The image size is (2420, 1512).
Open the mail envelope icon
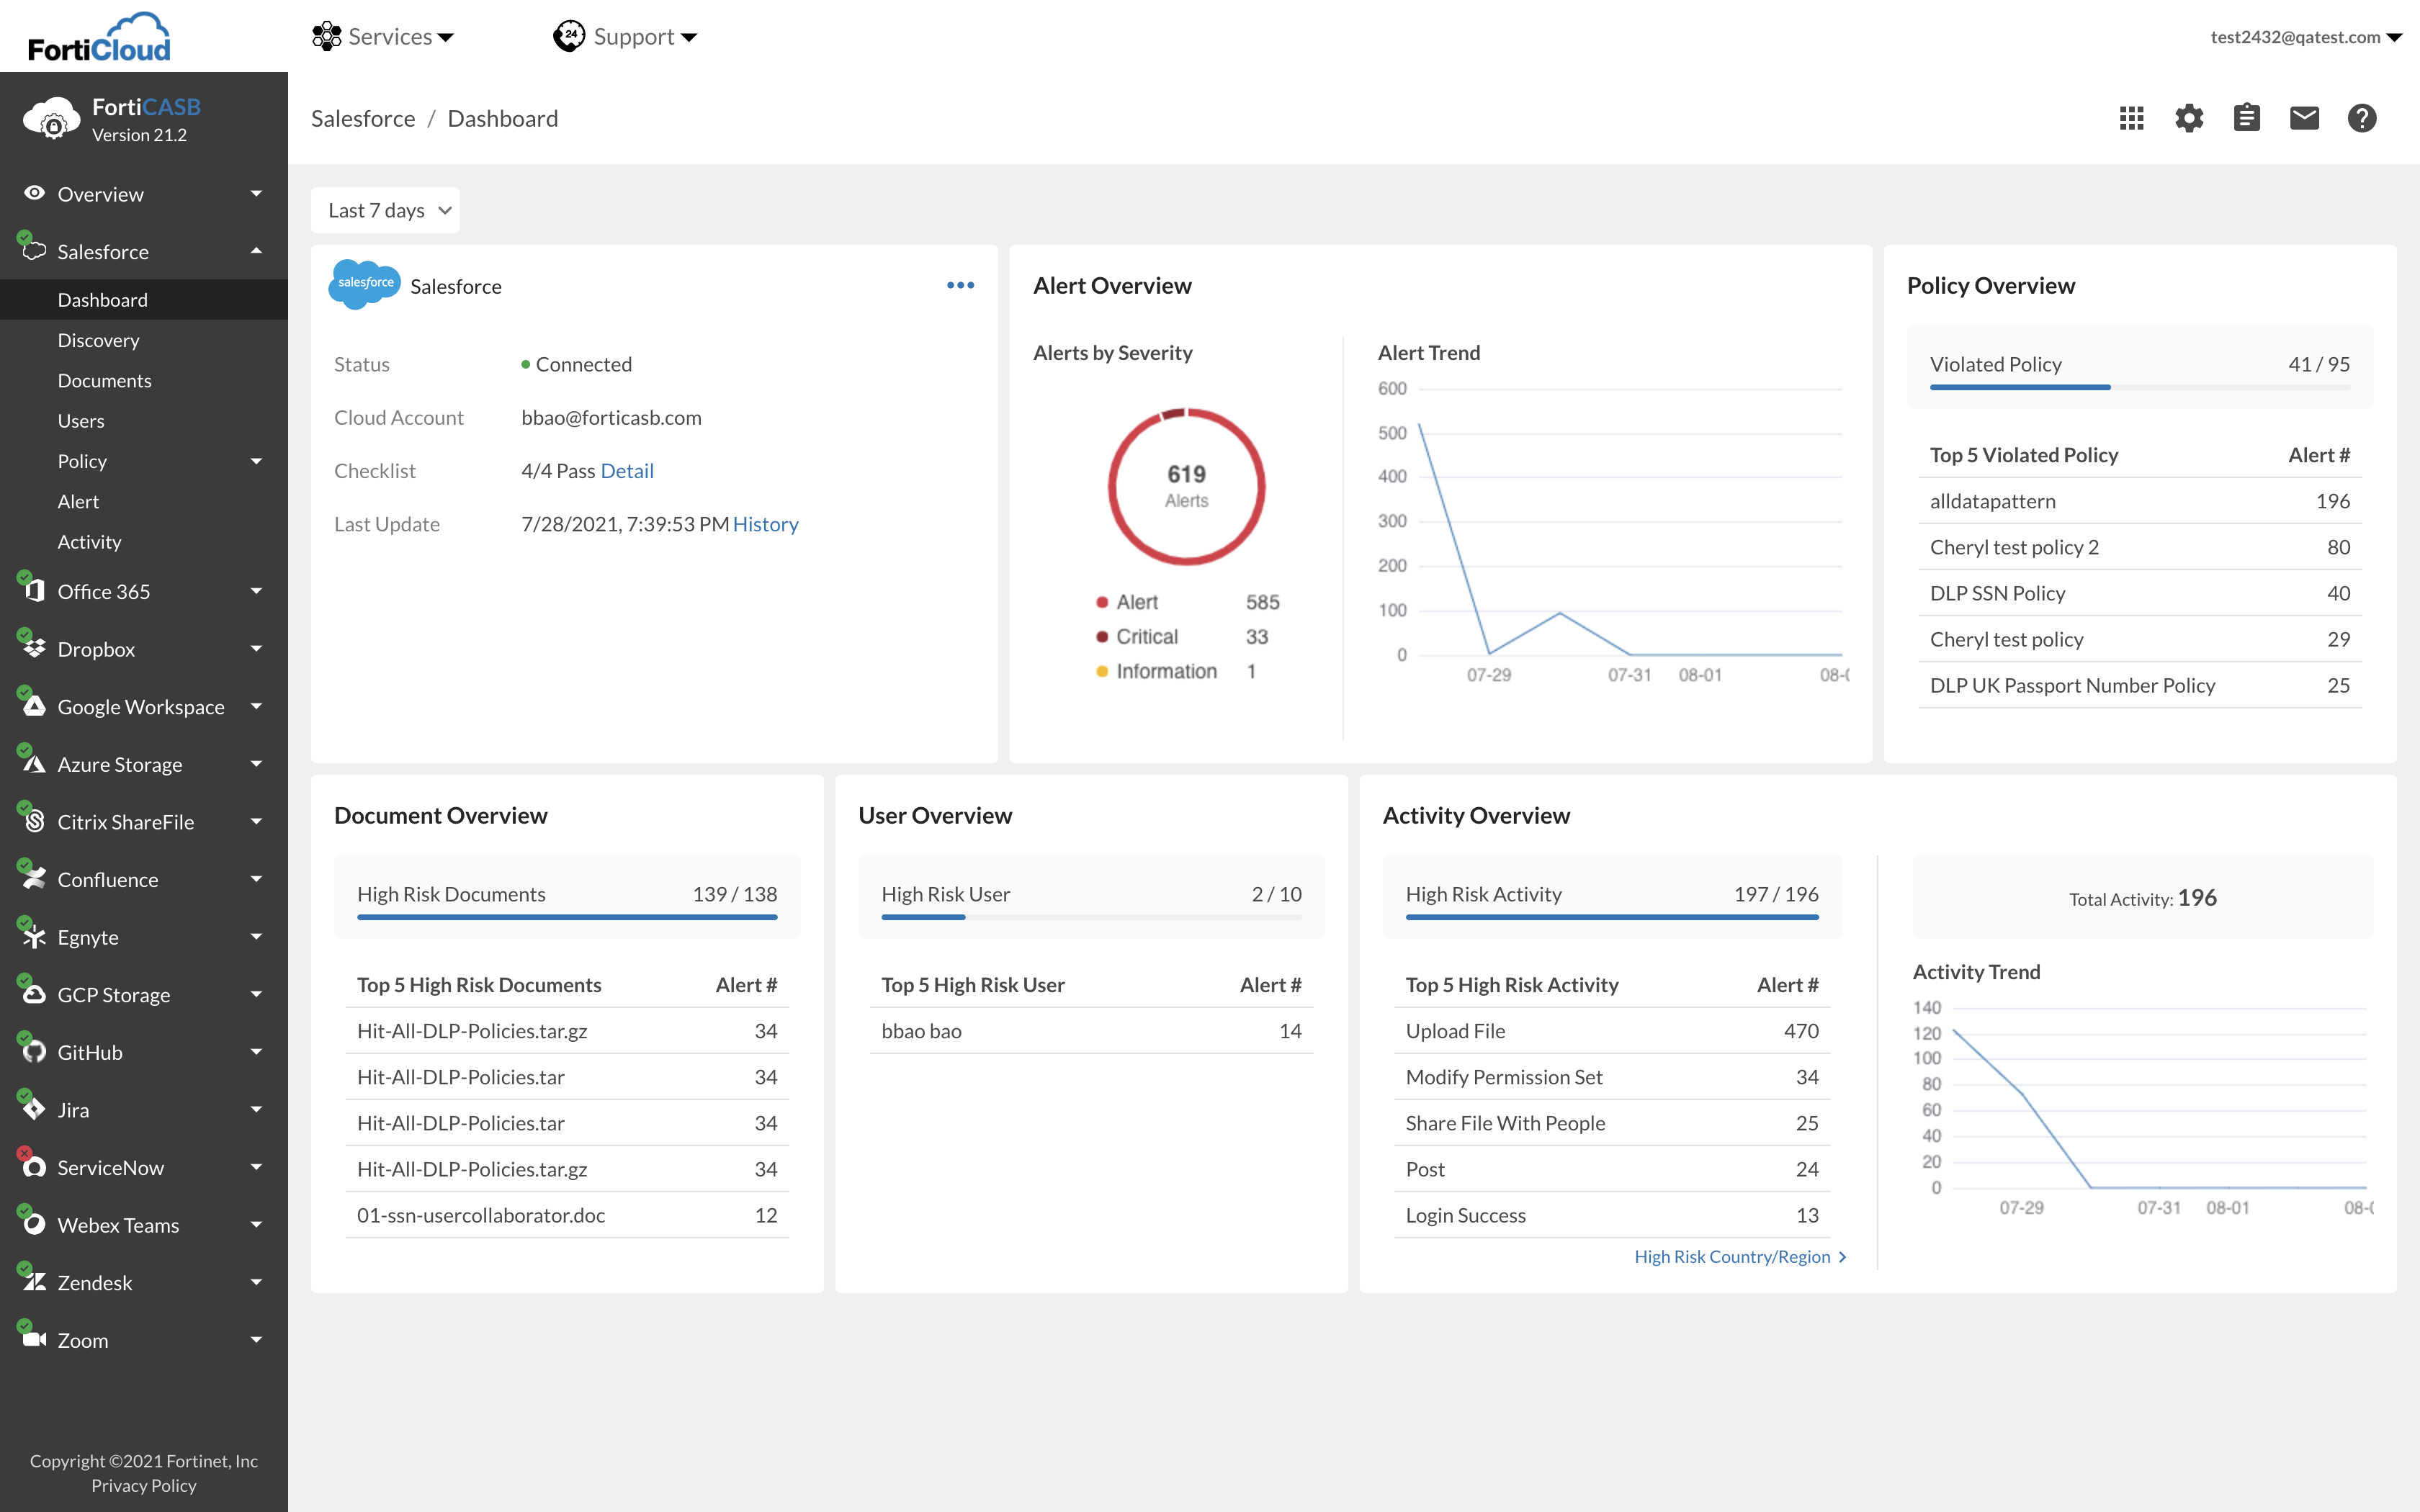tap(2304, 118)
